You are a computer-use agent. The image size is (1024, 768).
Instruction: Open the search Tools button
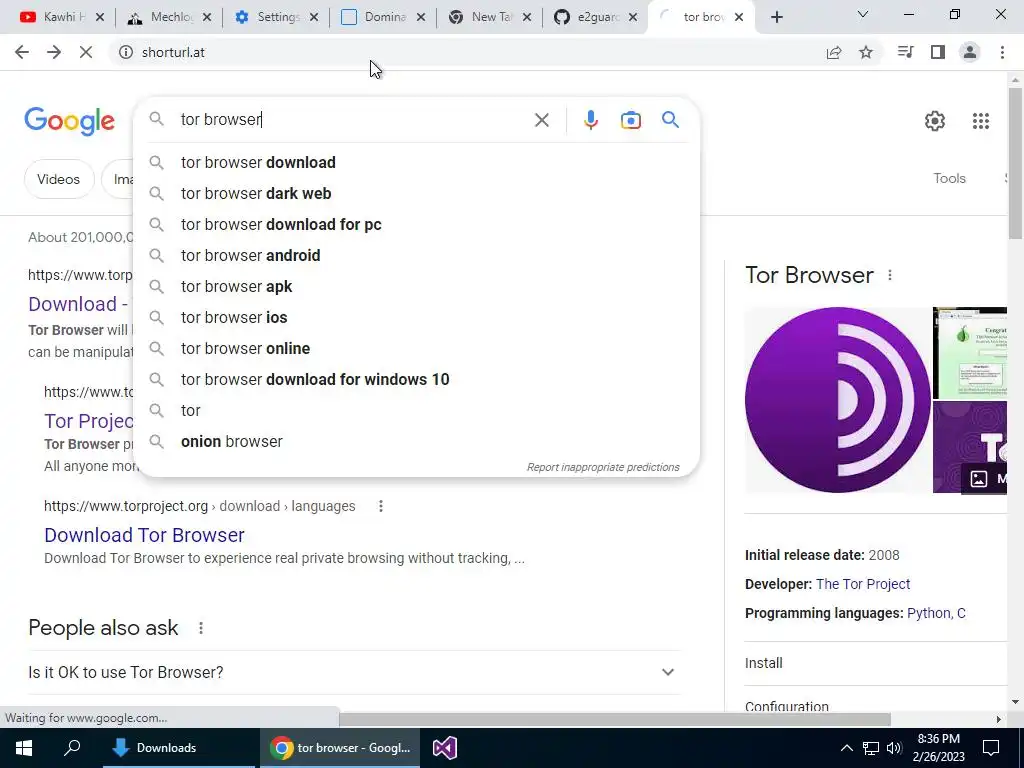(x=949, y=178)
